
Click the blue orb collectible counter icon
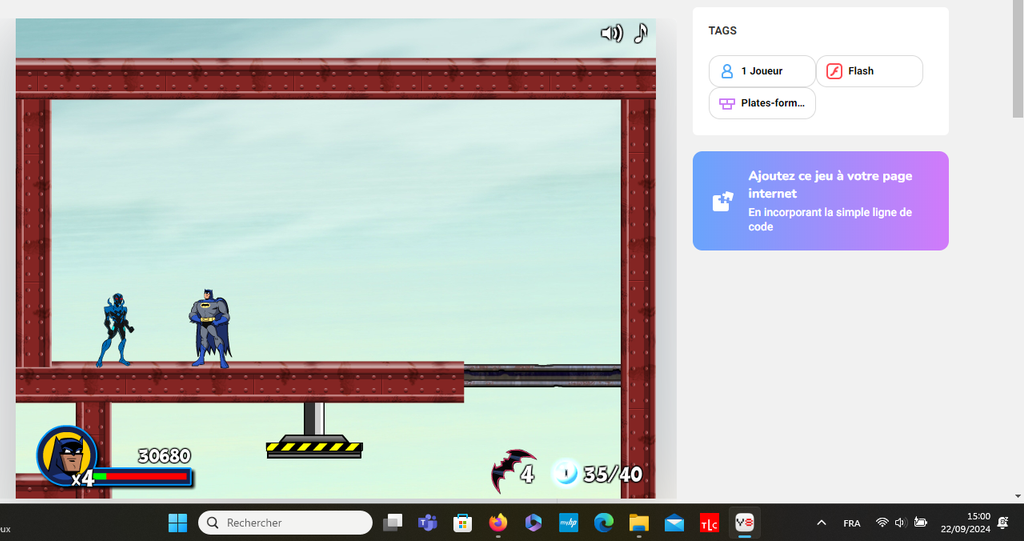tap(565, 472)
